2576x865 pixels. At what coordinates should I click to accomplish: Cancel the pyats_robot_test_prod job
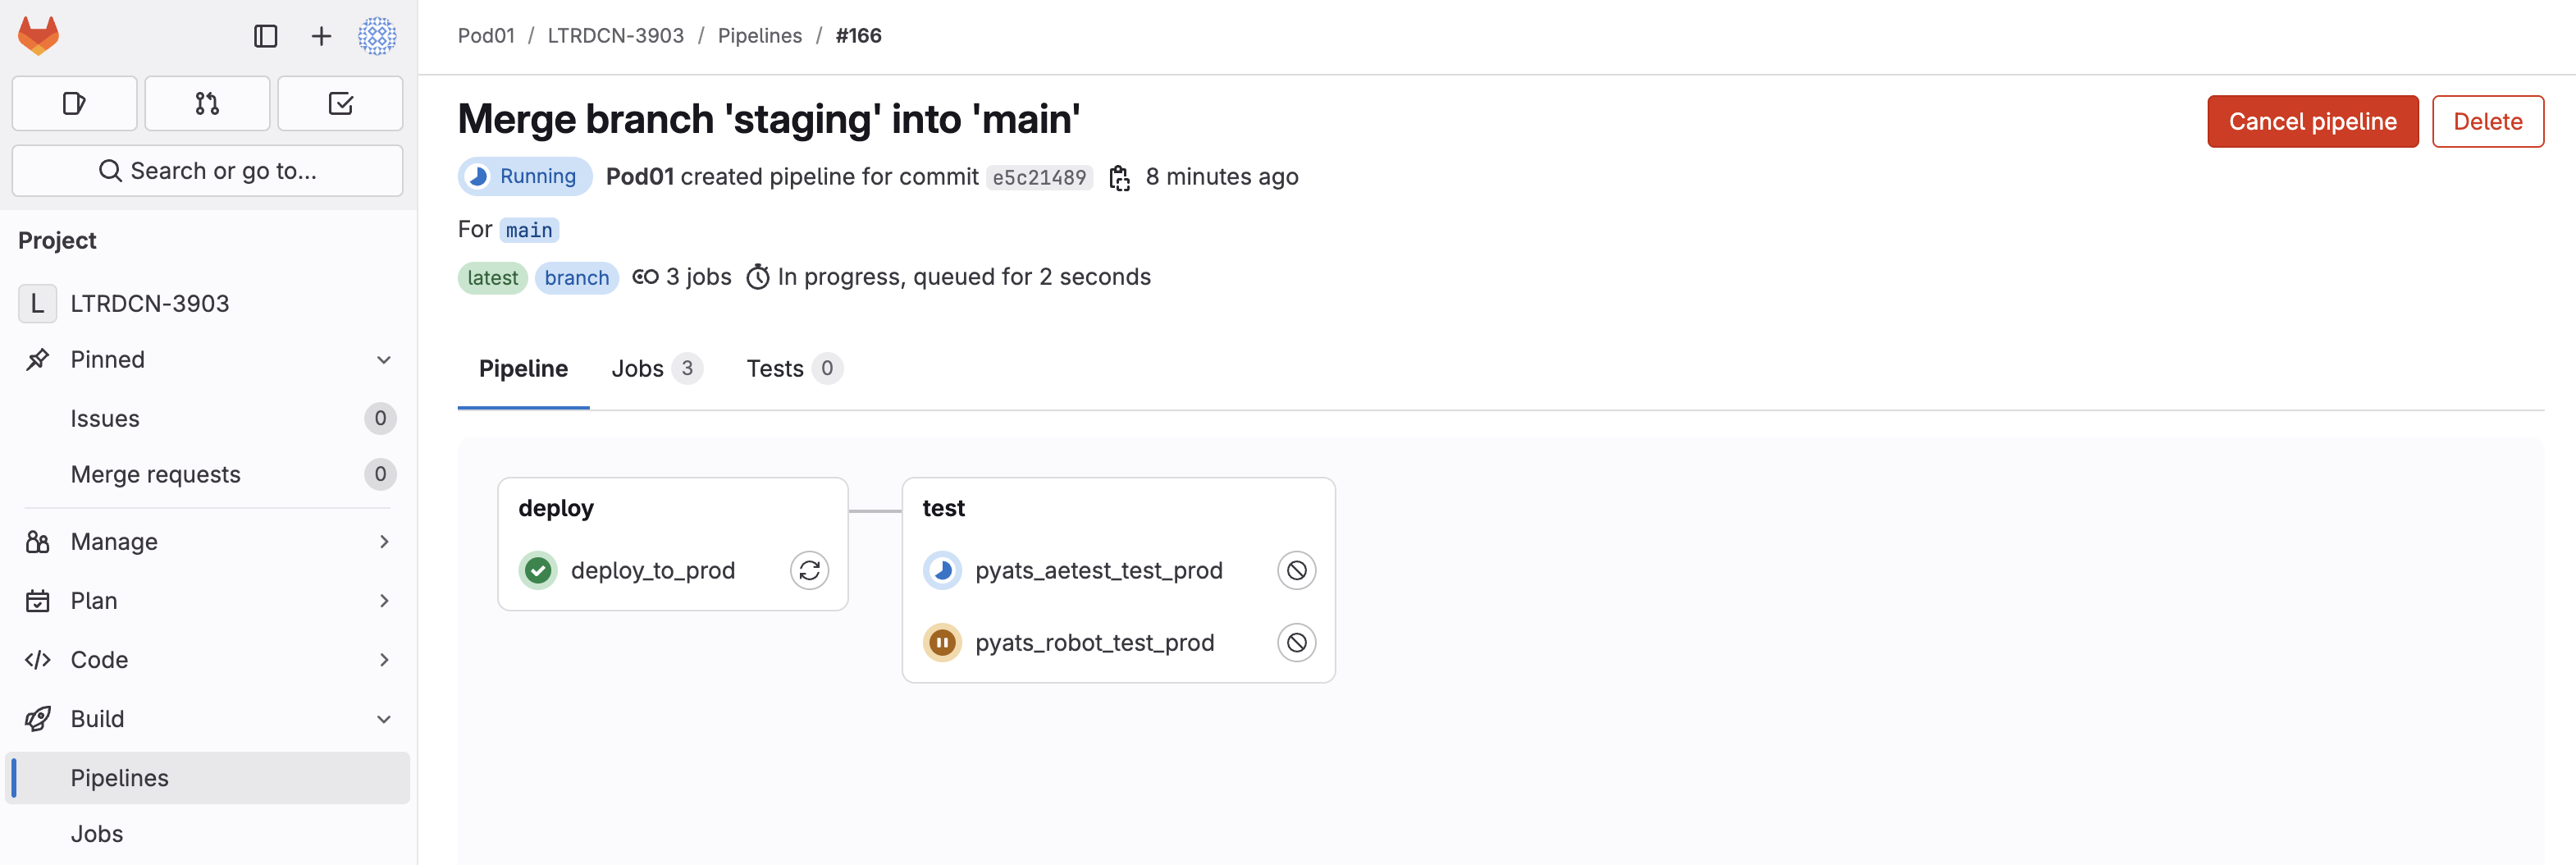[x=1296, y=642]
